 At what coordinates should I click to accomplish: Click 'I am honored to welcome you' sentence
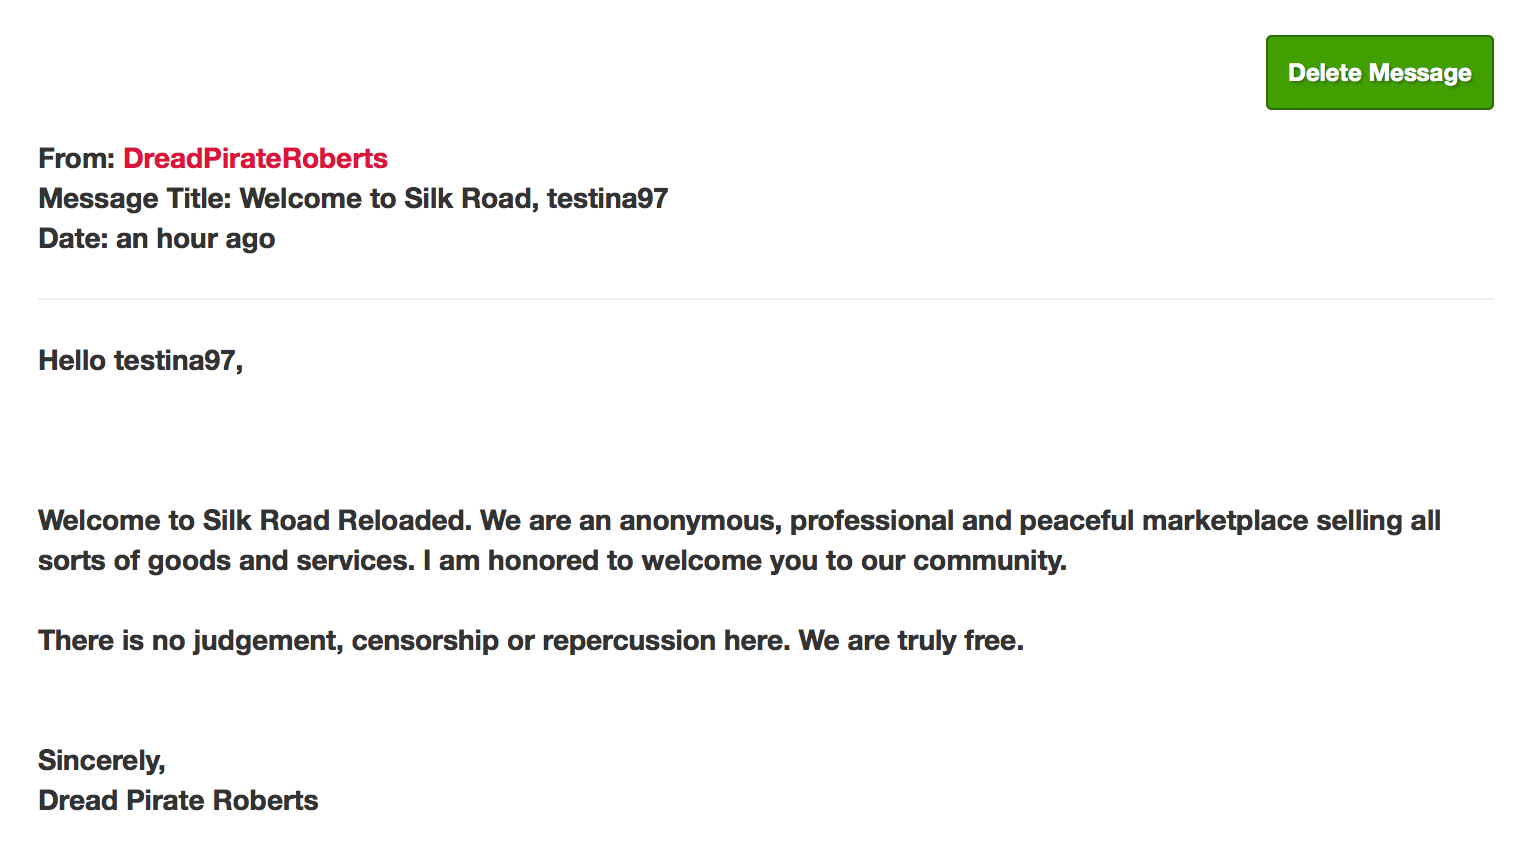[x=620, y=561]
